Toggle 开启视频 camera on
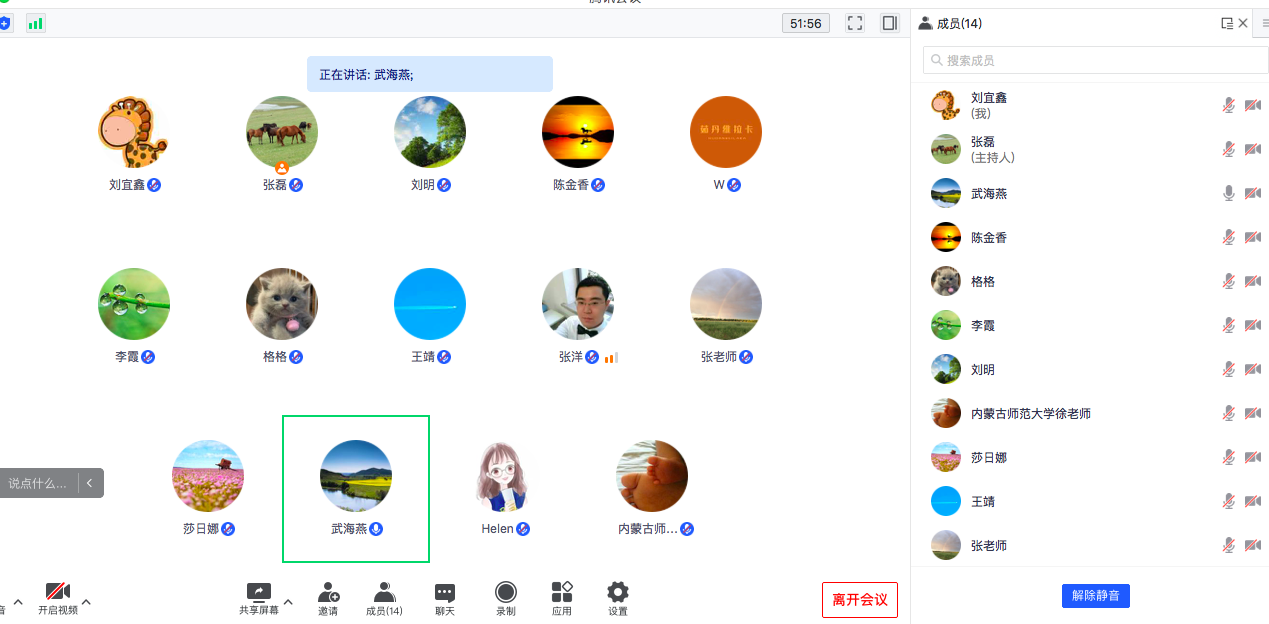Screen dimensions: 1269x624 [57, 592]
